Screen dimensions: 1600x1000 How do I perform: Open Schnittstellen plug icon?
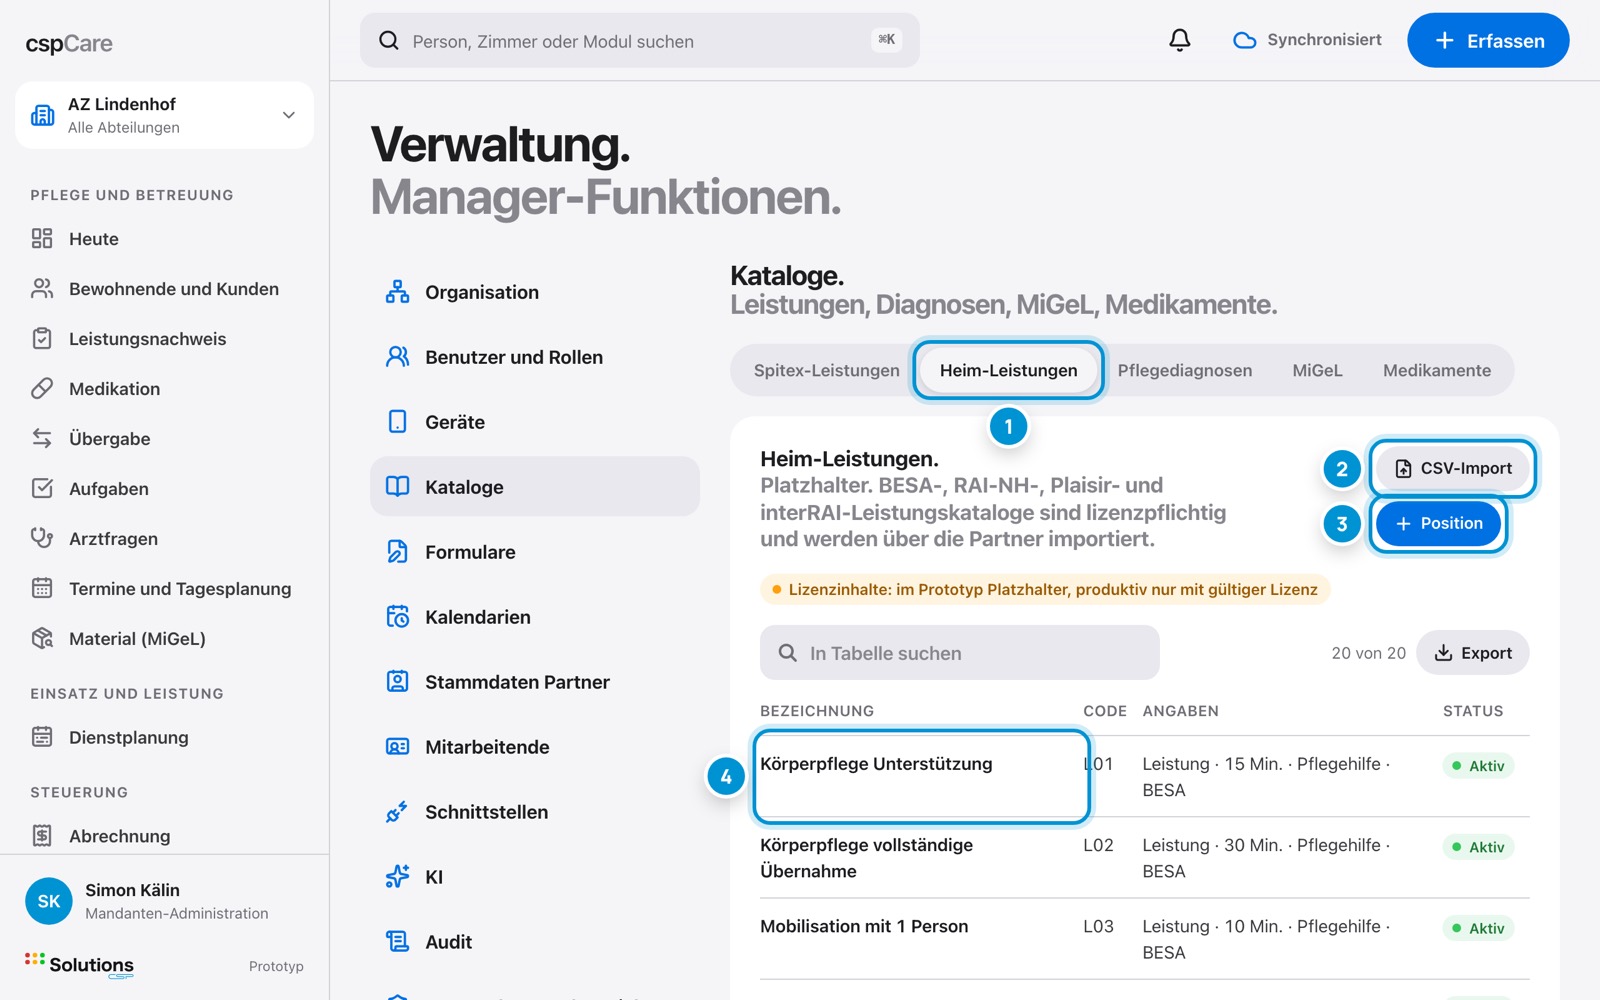[x=397, y=812]
